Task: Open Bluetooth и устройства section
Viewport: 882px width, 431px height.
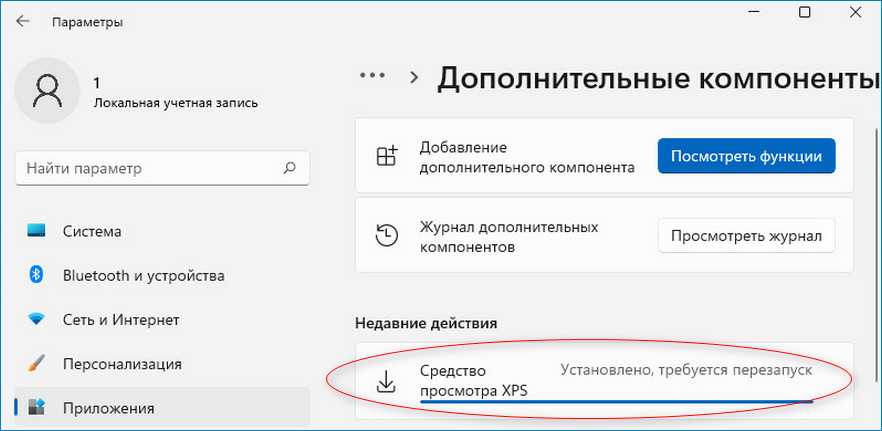Action: pos(162,276)
